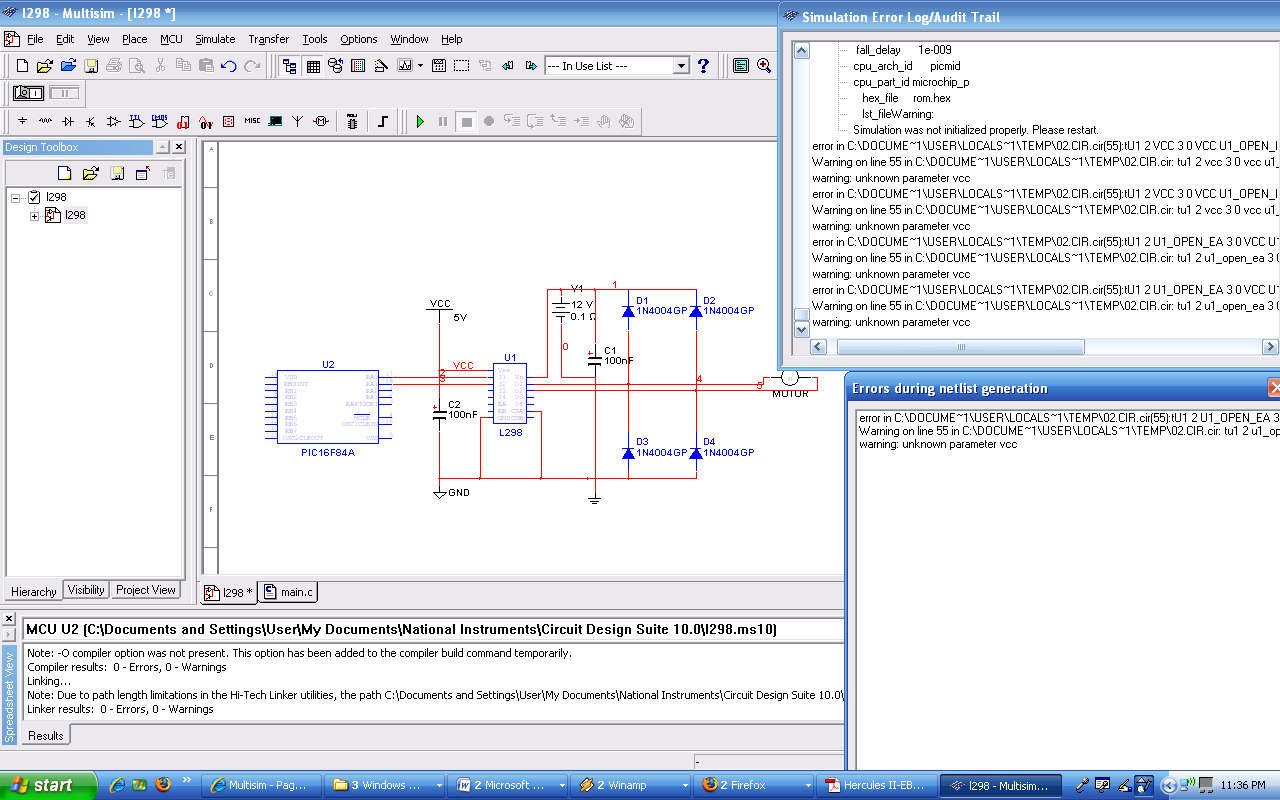The height and width of the screenshot is (800, 1280).
Task: Place a Transistor component
Action: pos(91,121)
